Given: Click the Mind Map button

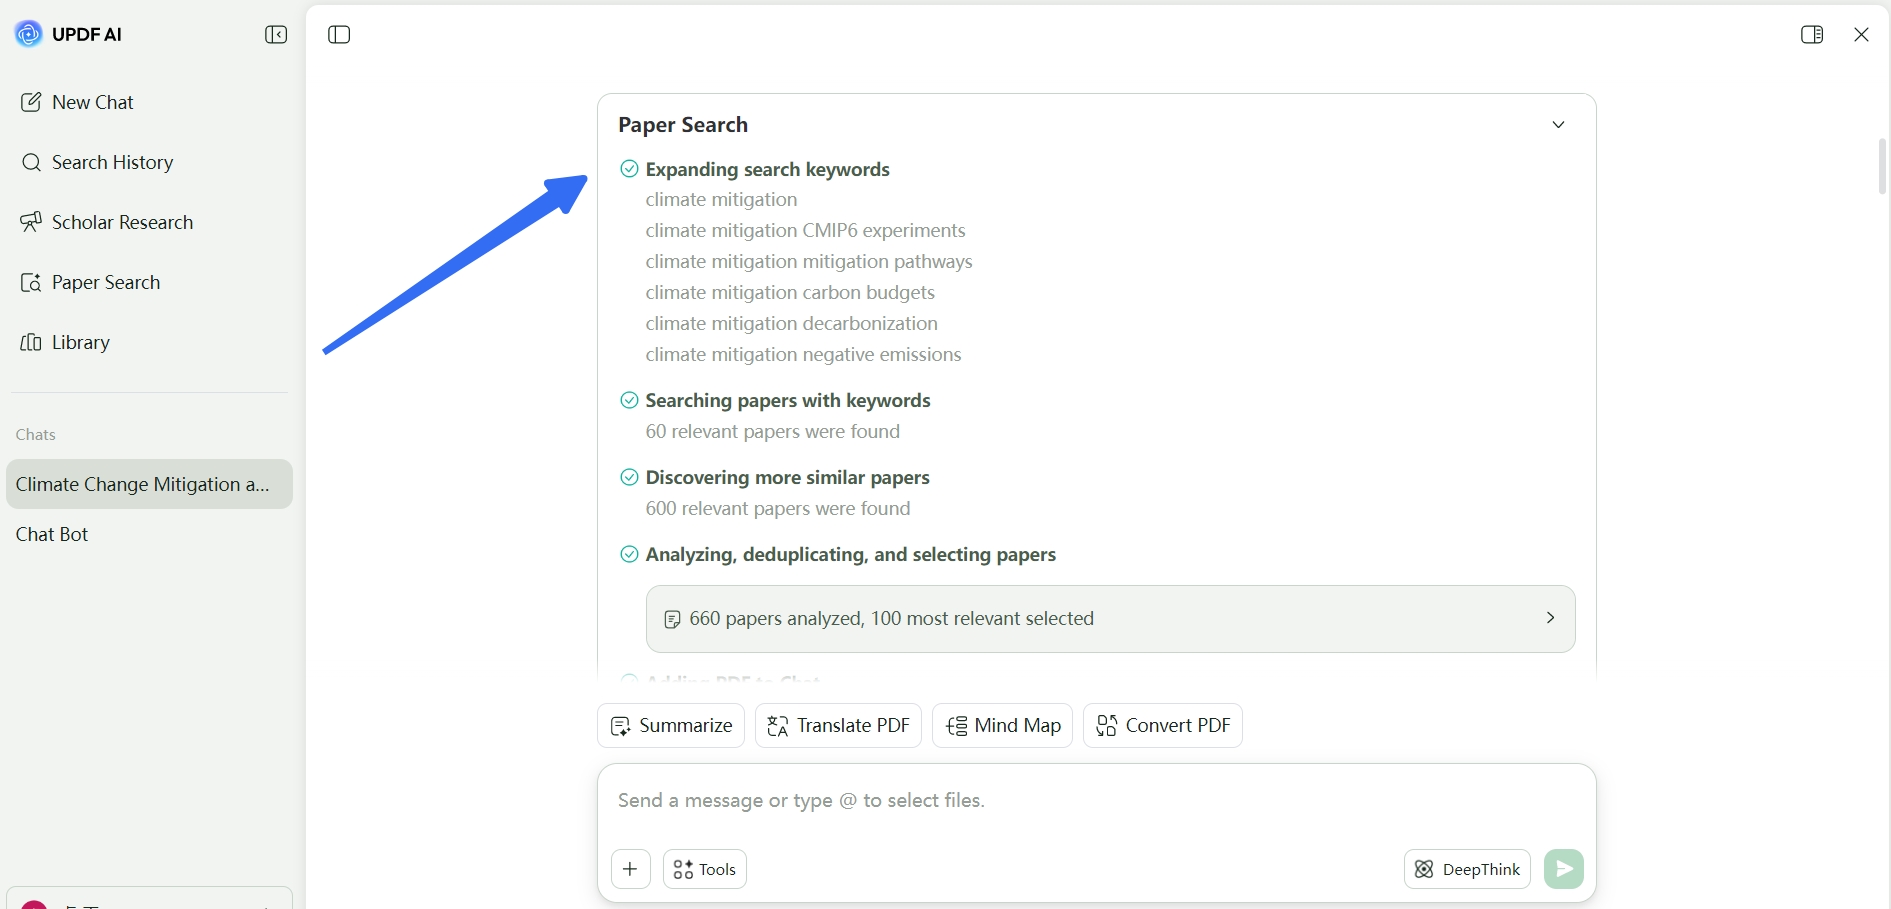Looking at the screenshot, I should click(1002, 726).
